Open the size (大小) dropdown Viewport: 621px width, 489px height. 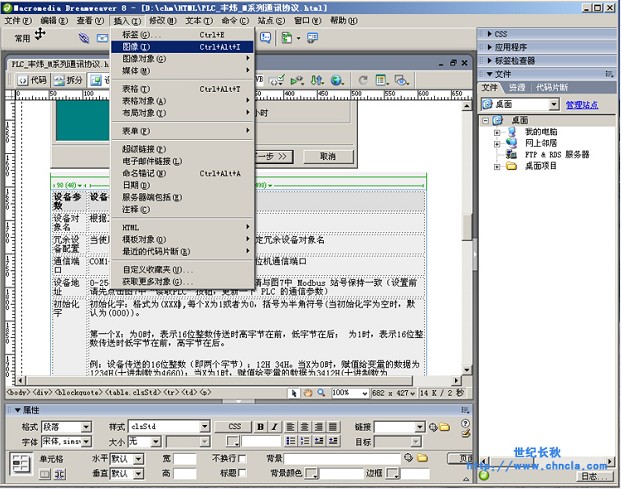pyautogui.click(x=156, y=441)
